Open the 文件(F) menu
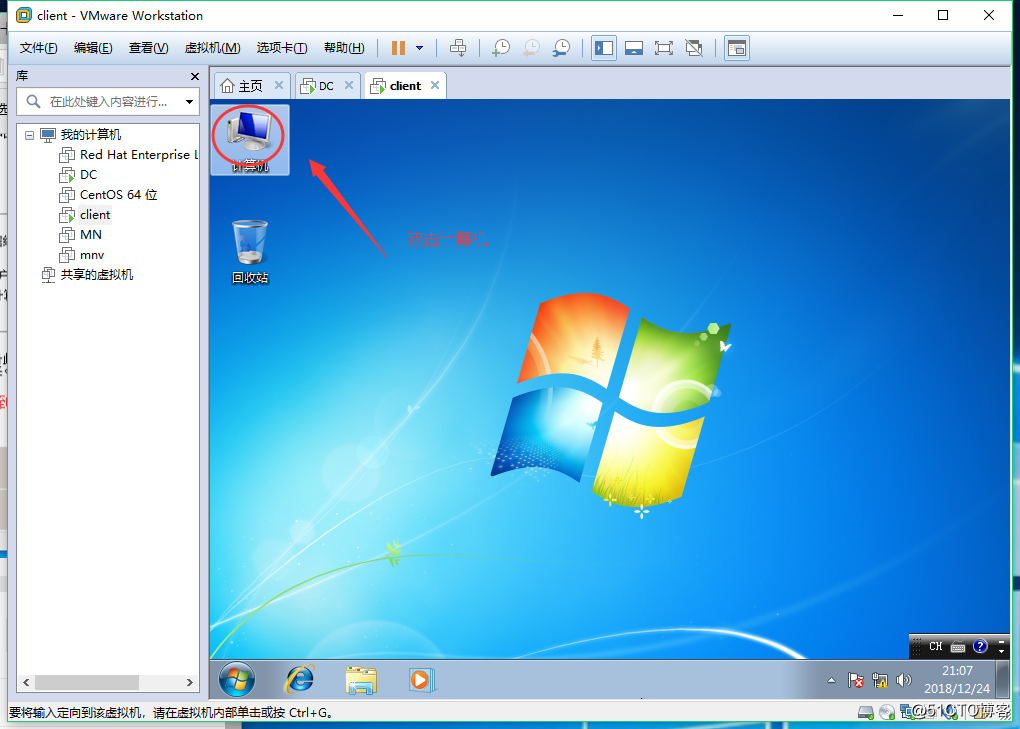Screen dimensions: 1020x729 (38, 48)
